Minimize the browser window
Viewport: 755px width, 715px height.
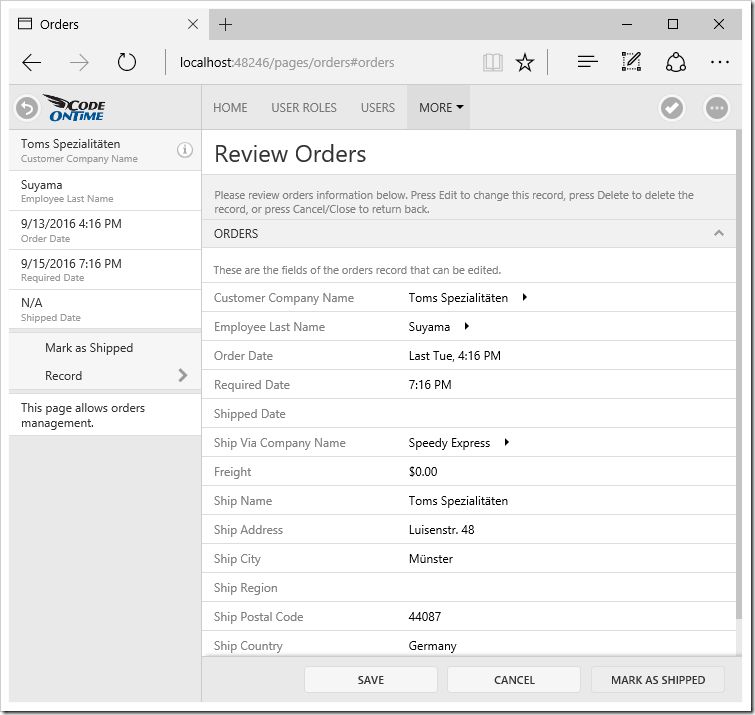626,24
